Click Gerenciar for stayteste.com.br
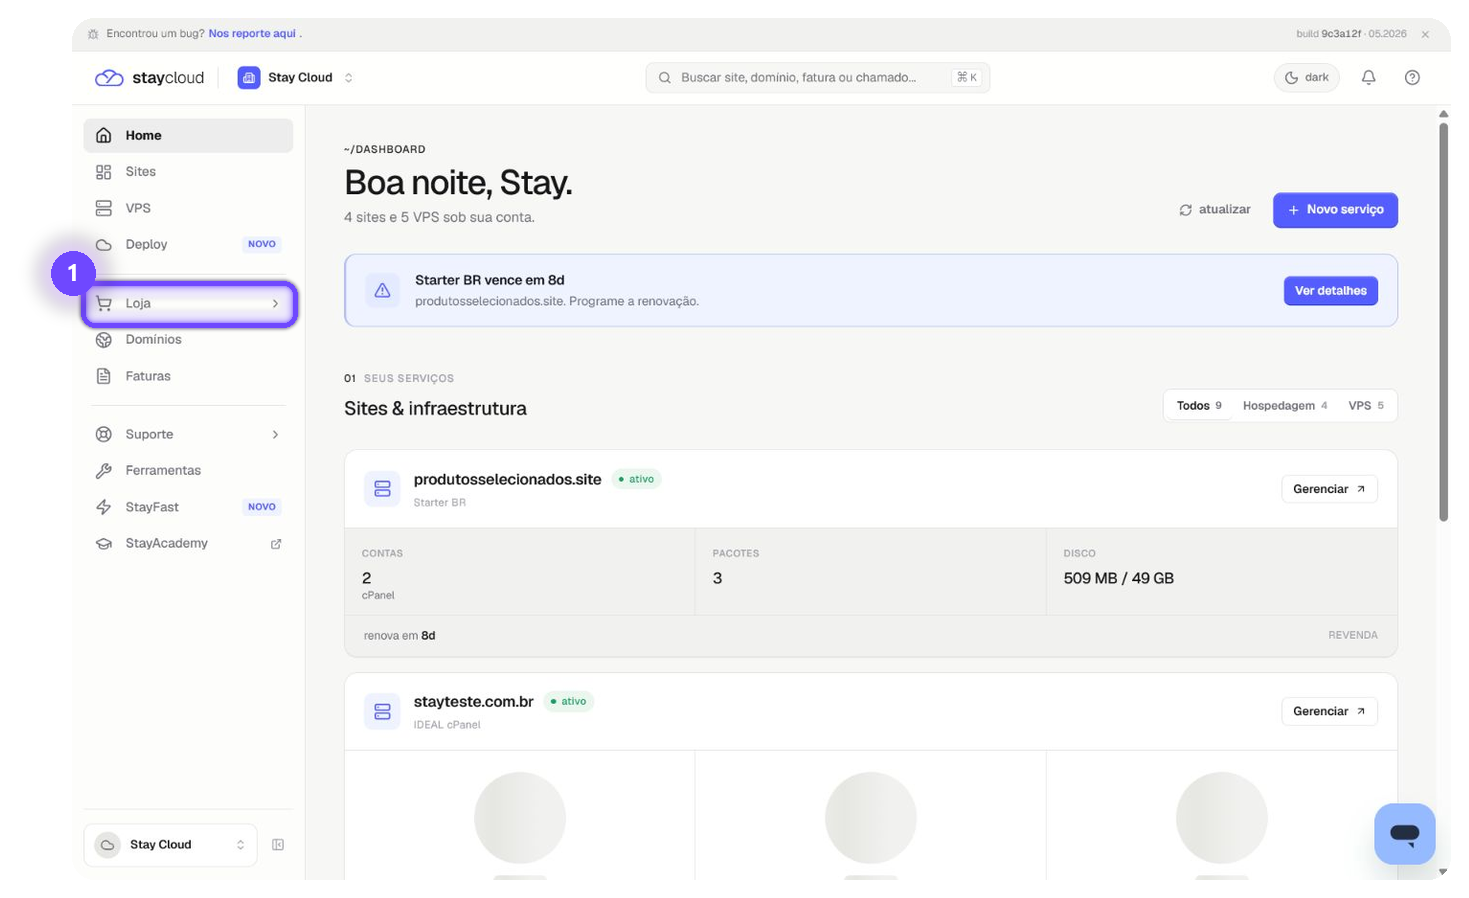This screenshot has width=1469, height=898. click(x=1329, y=712)
